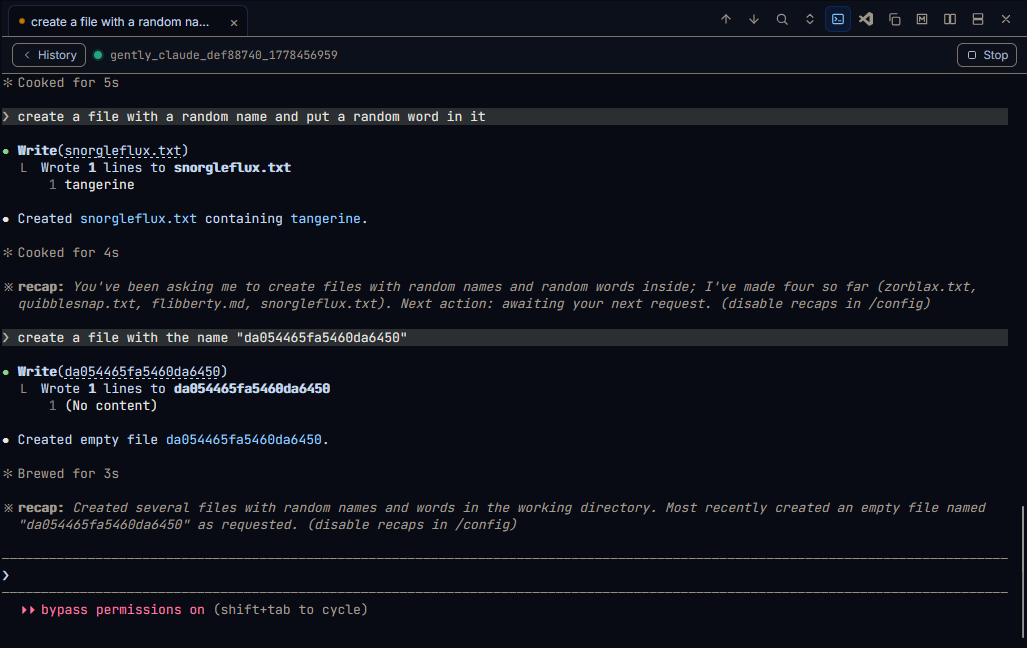
Task: Go back to History
Action: click(49, 55)
